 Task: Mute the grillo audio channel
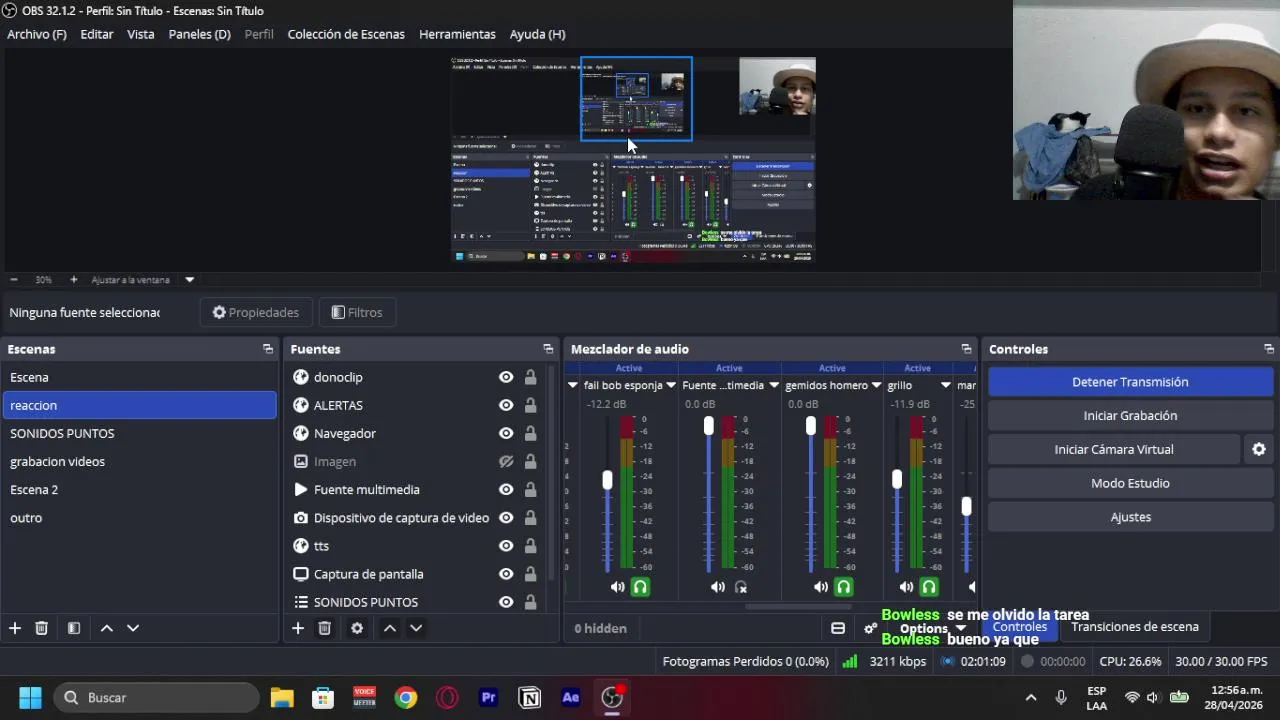click(906, 587)
